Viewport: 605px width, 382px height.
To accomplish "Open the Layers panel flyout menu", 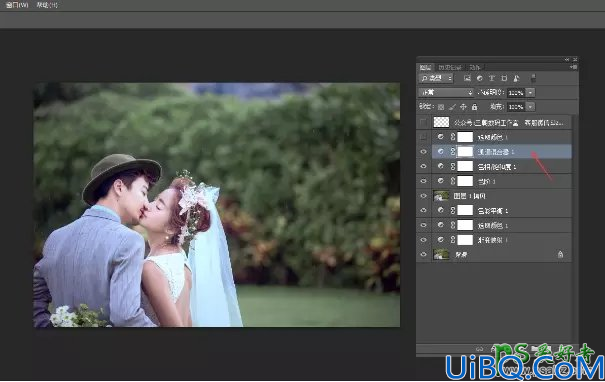I will (573, 67).
